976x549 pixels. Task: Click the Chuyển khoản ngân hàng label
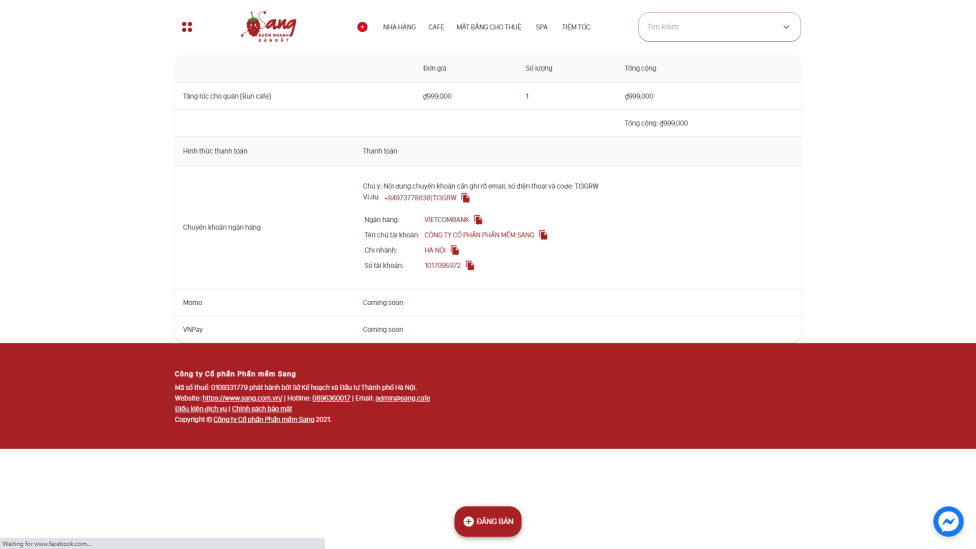click(222, 228)
